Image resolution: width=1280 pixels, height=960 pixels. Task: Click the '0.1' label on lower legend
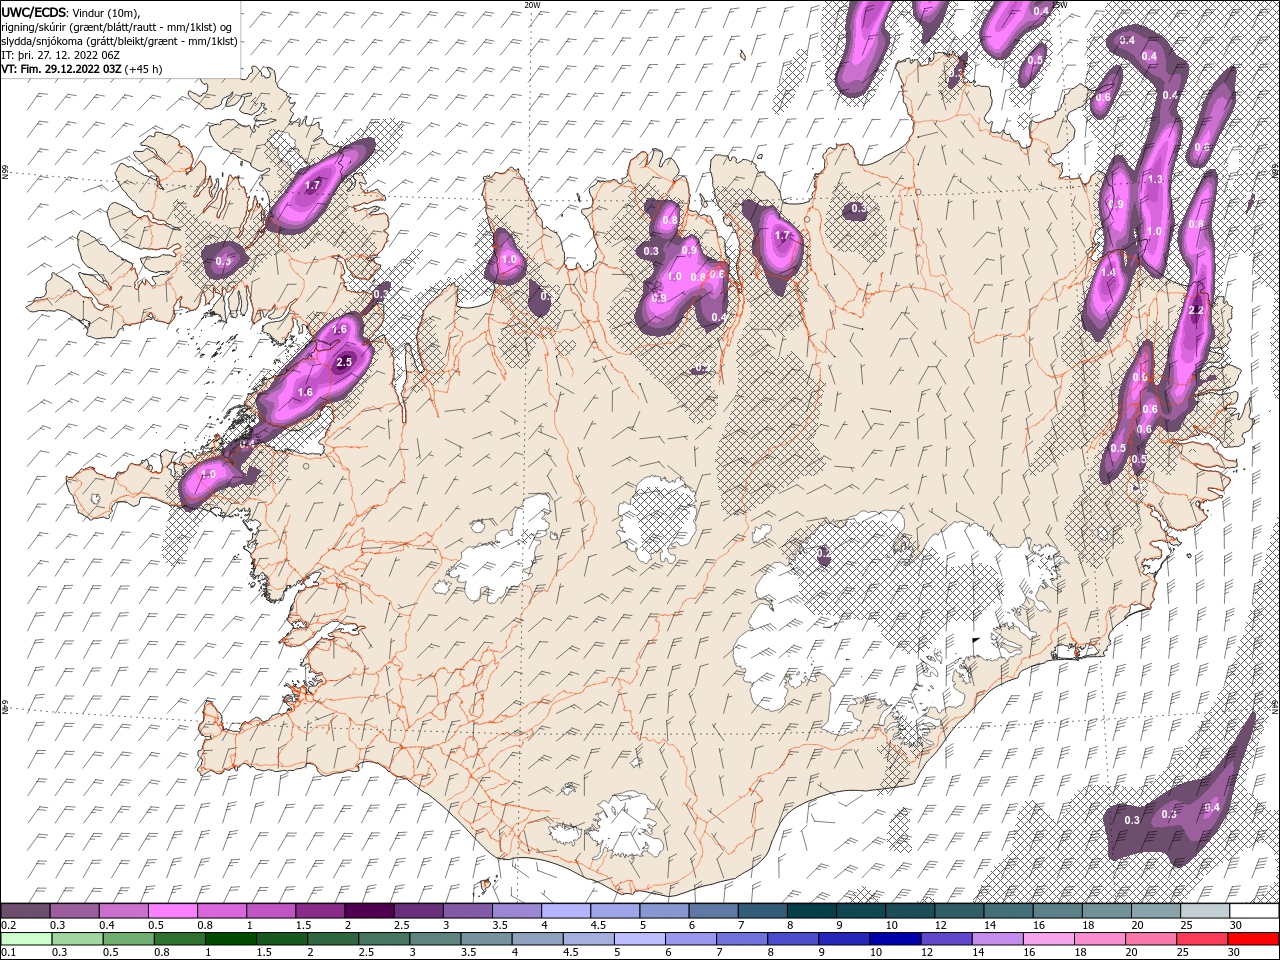pyautogui.click(x=8, y=953)
